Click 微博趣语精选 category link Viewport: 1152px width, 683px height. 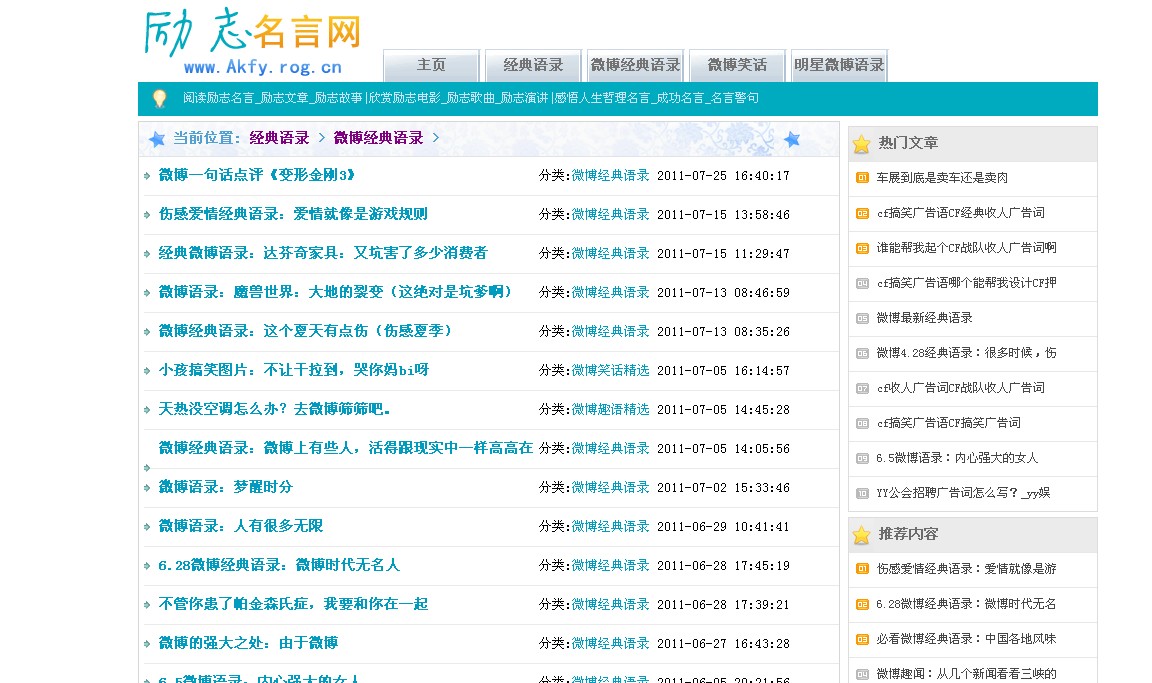pyautogui.click(x=611, y=409)
